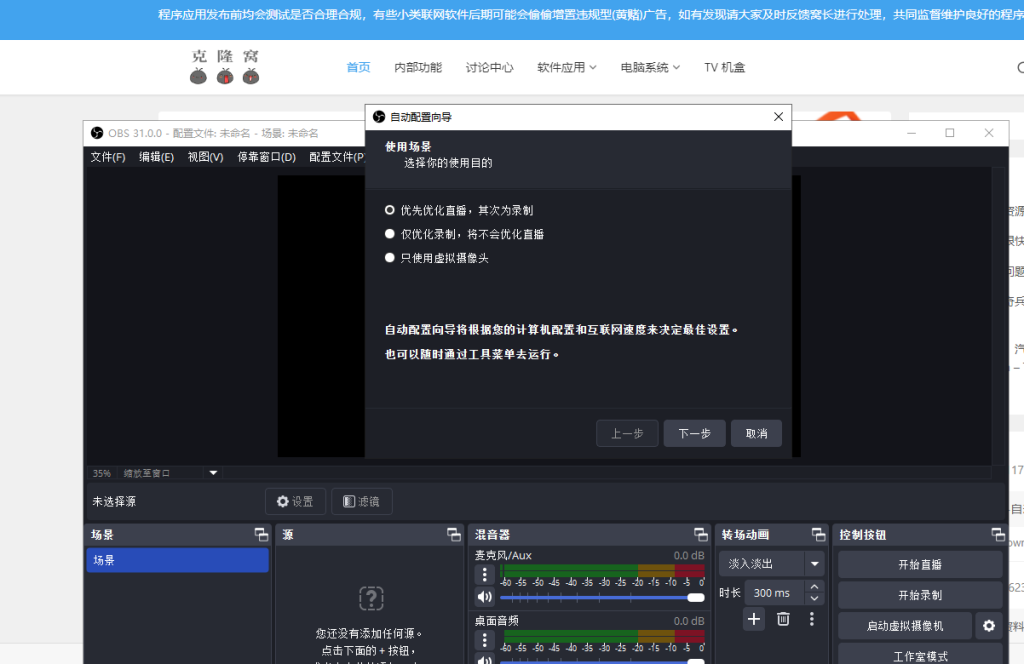Viewport: 1024px width, 664px height.
Task: Undock the 控制按钮 panel
Action: coord(998,535)
